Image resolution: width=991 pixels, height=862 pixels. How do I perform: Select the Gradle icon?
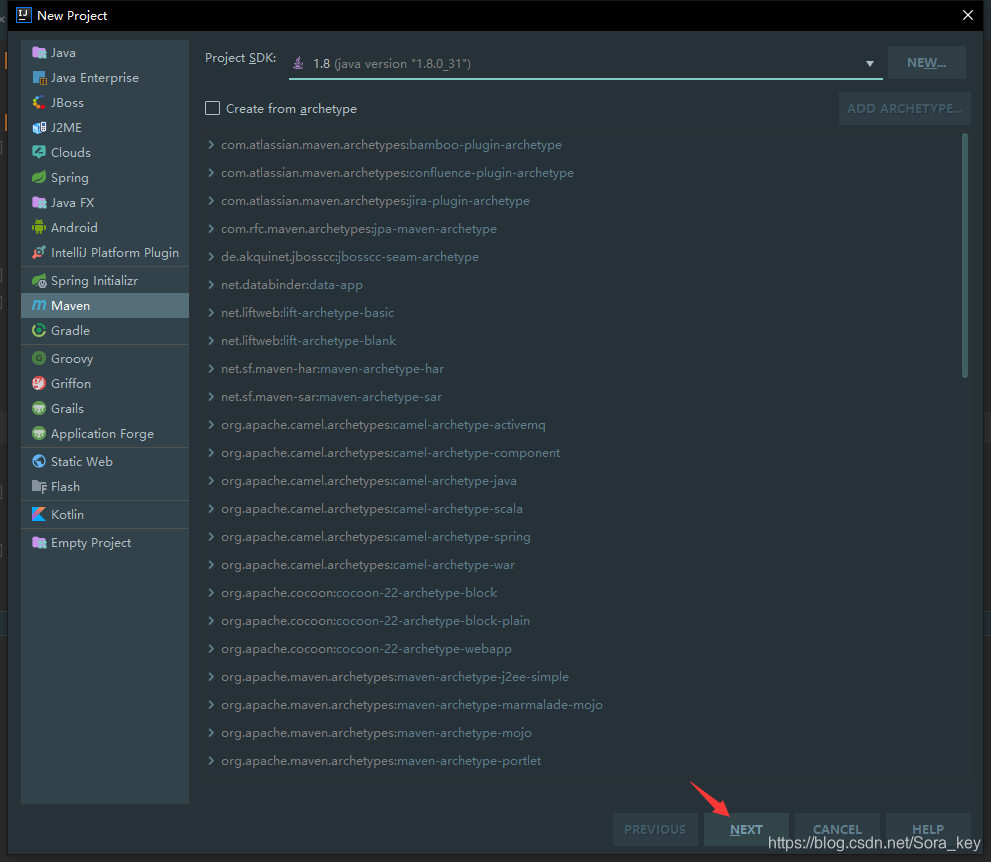pyautogui.click(x=39, y=331)
